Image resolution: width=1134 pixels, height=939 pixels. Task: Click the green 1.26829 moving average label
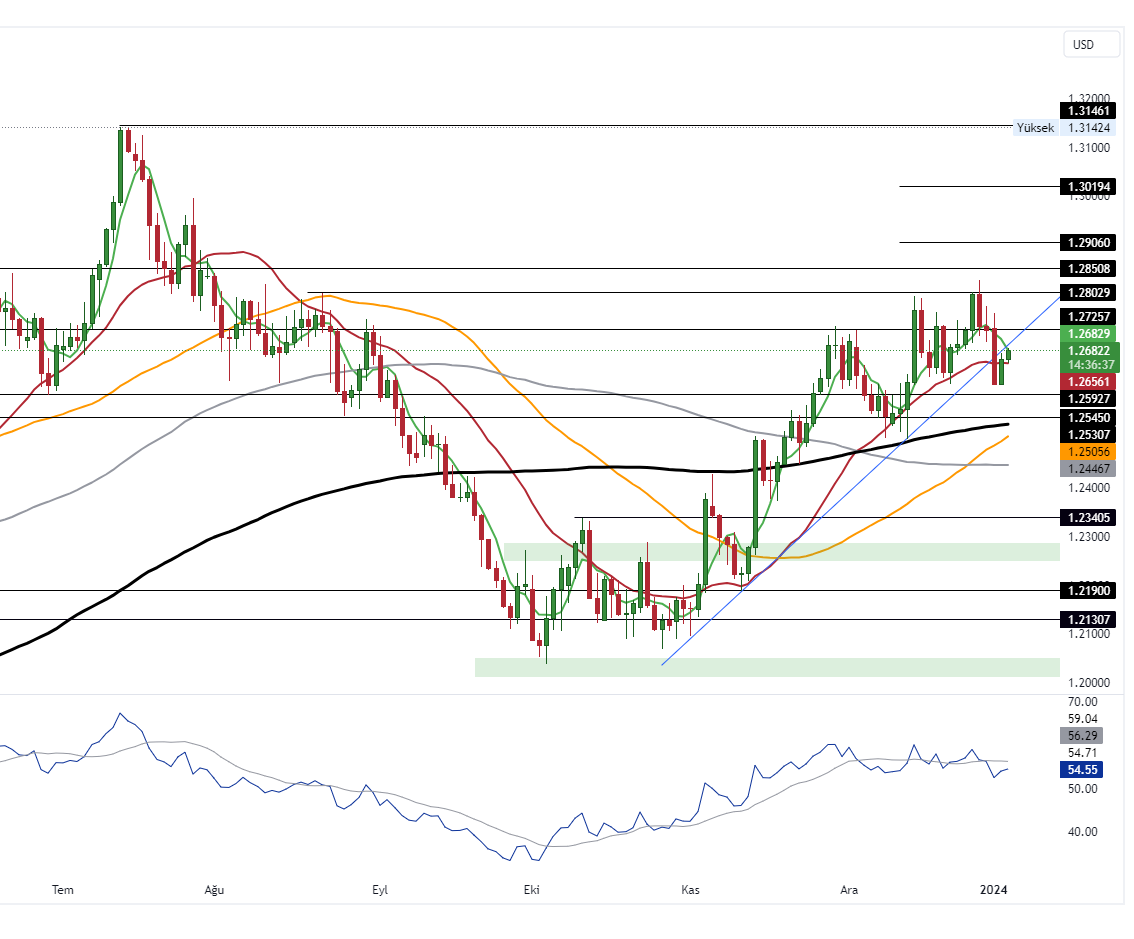coord(1088,333)
